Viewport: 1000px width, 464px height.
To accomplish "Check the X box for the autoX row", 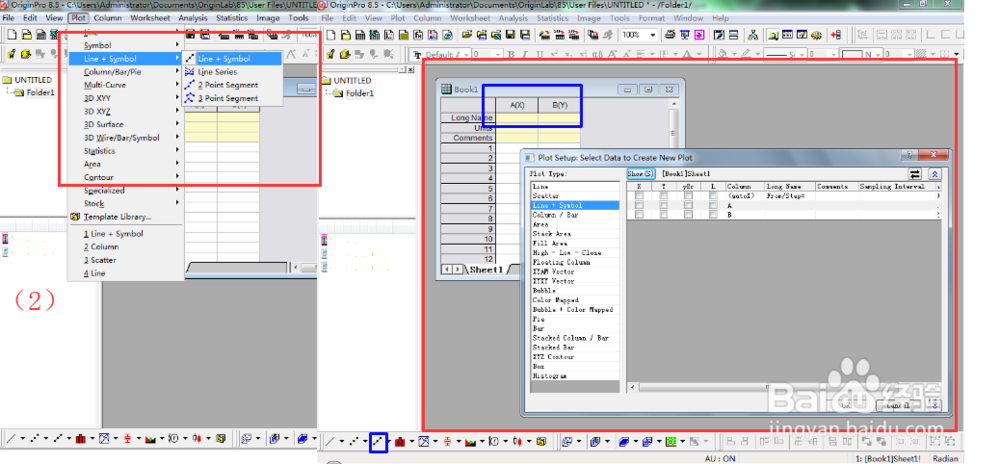I will (x=639, y=196).
